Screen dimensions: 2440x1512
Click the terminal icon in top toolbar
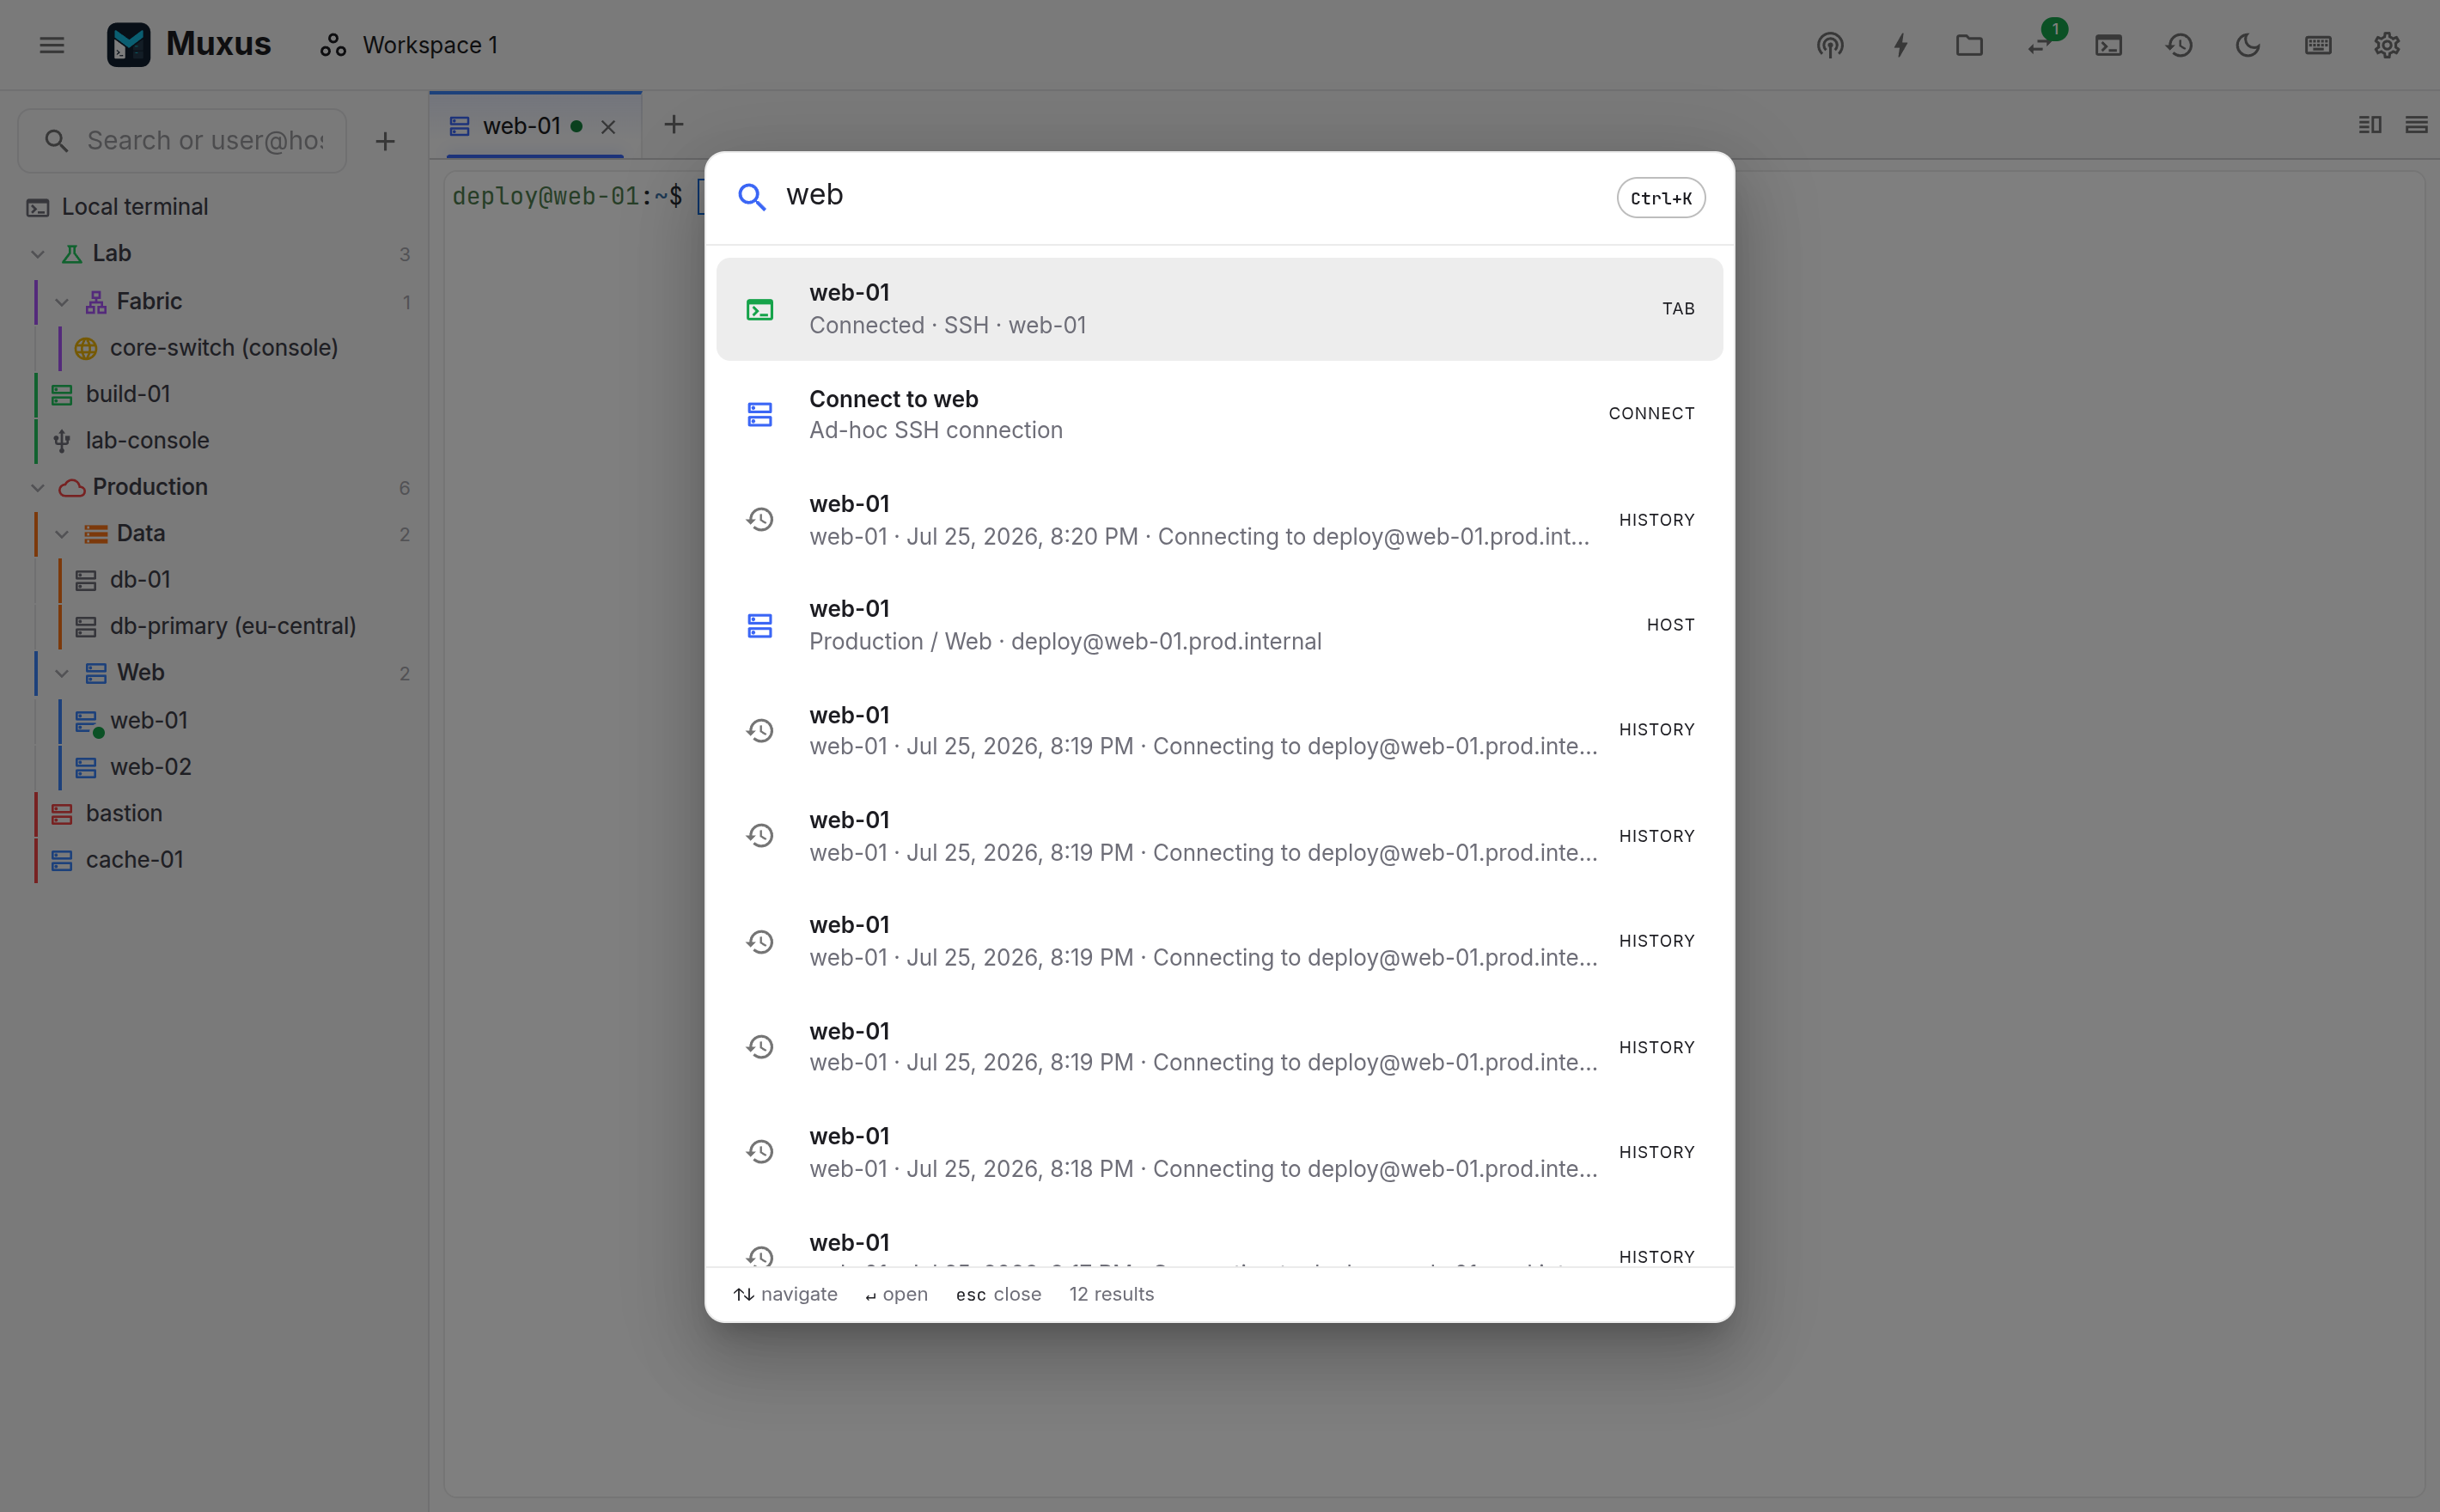click(x=2109, y=45)
